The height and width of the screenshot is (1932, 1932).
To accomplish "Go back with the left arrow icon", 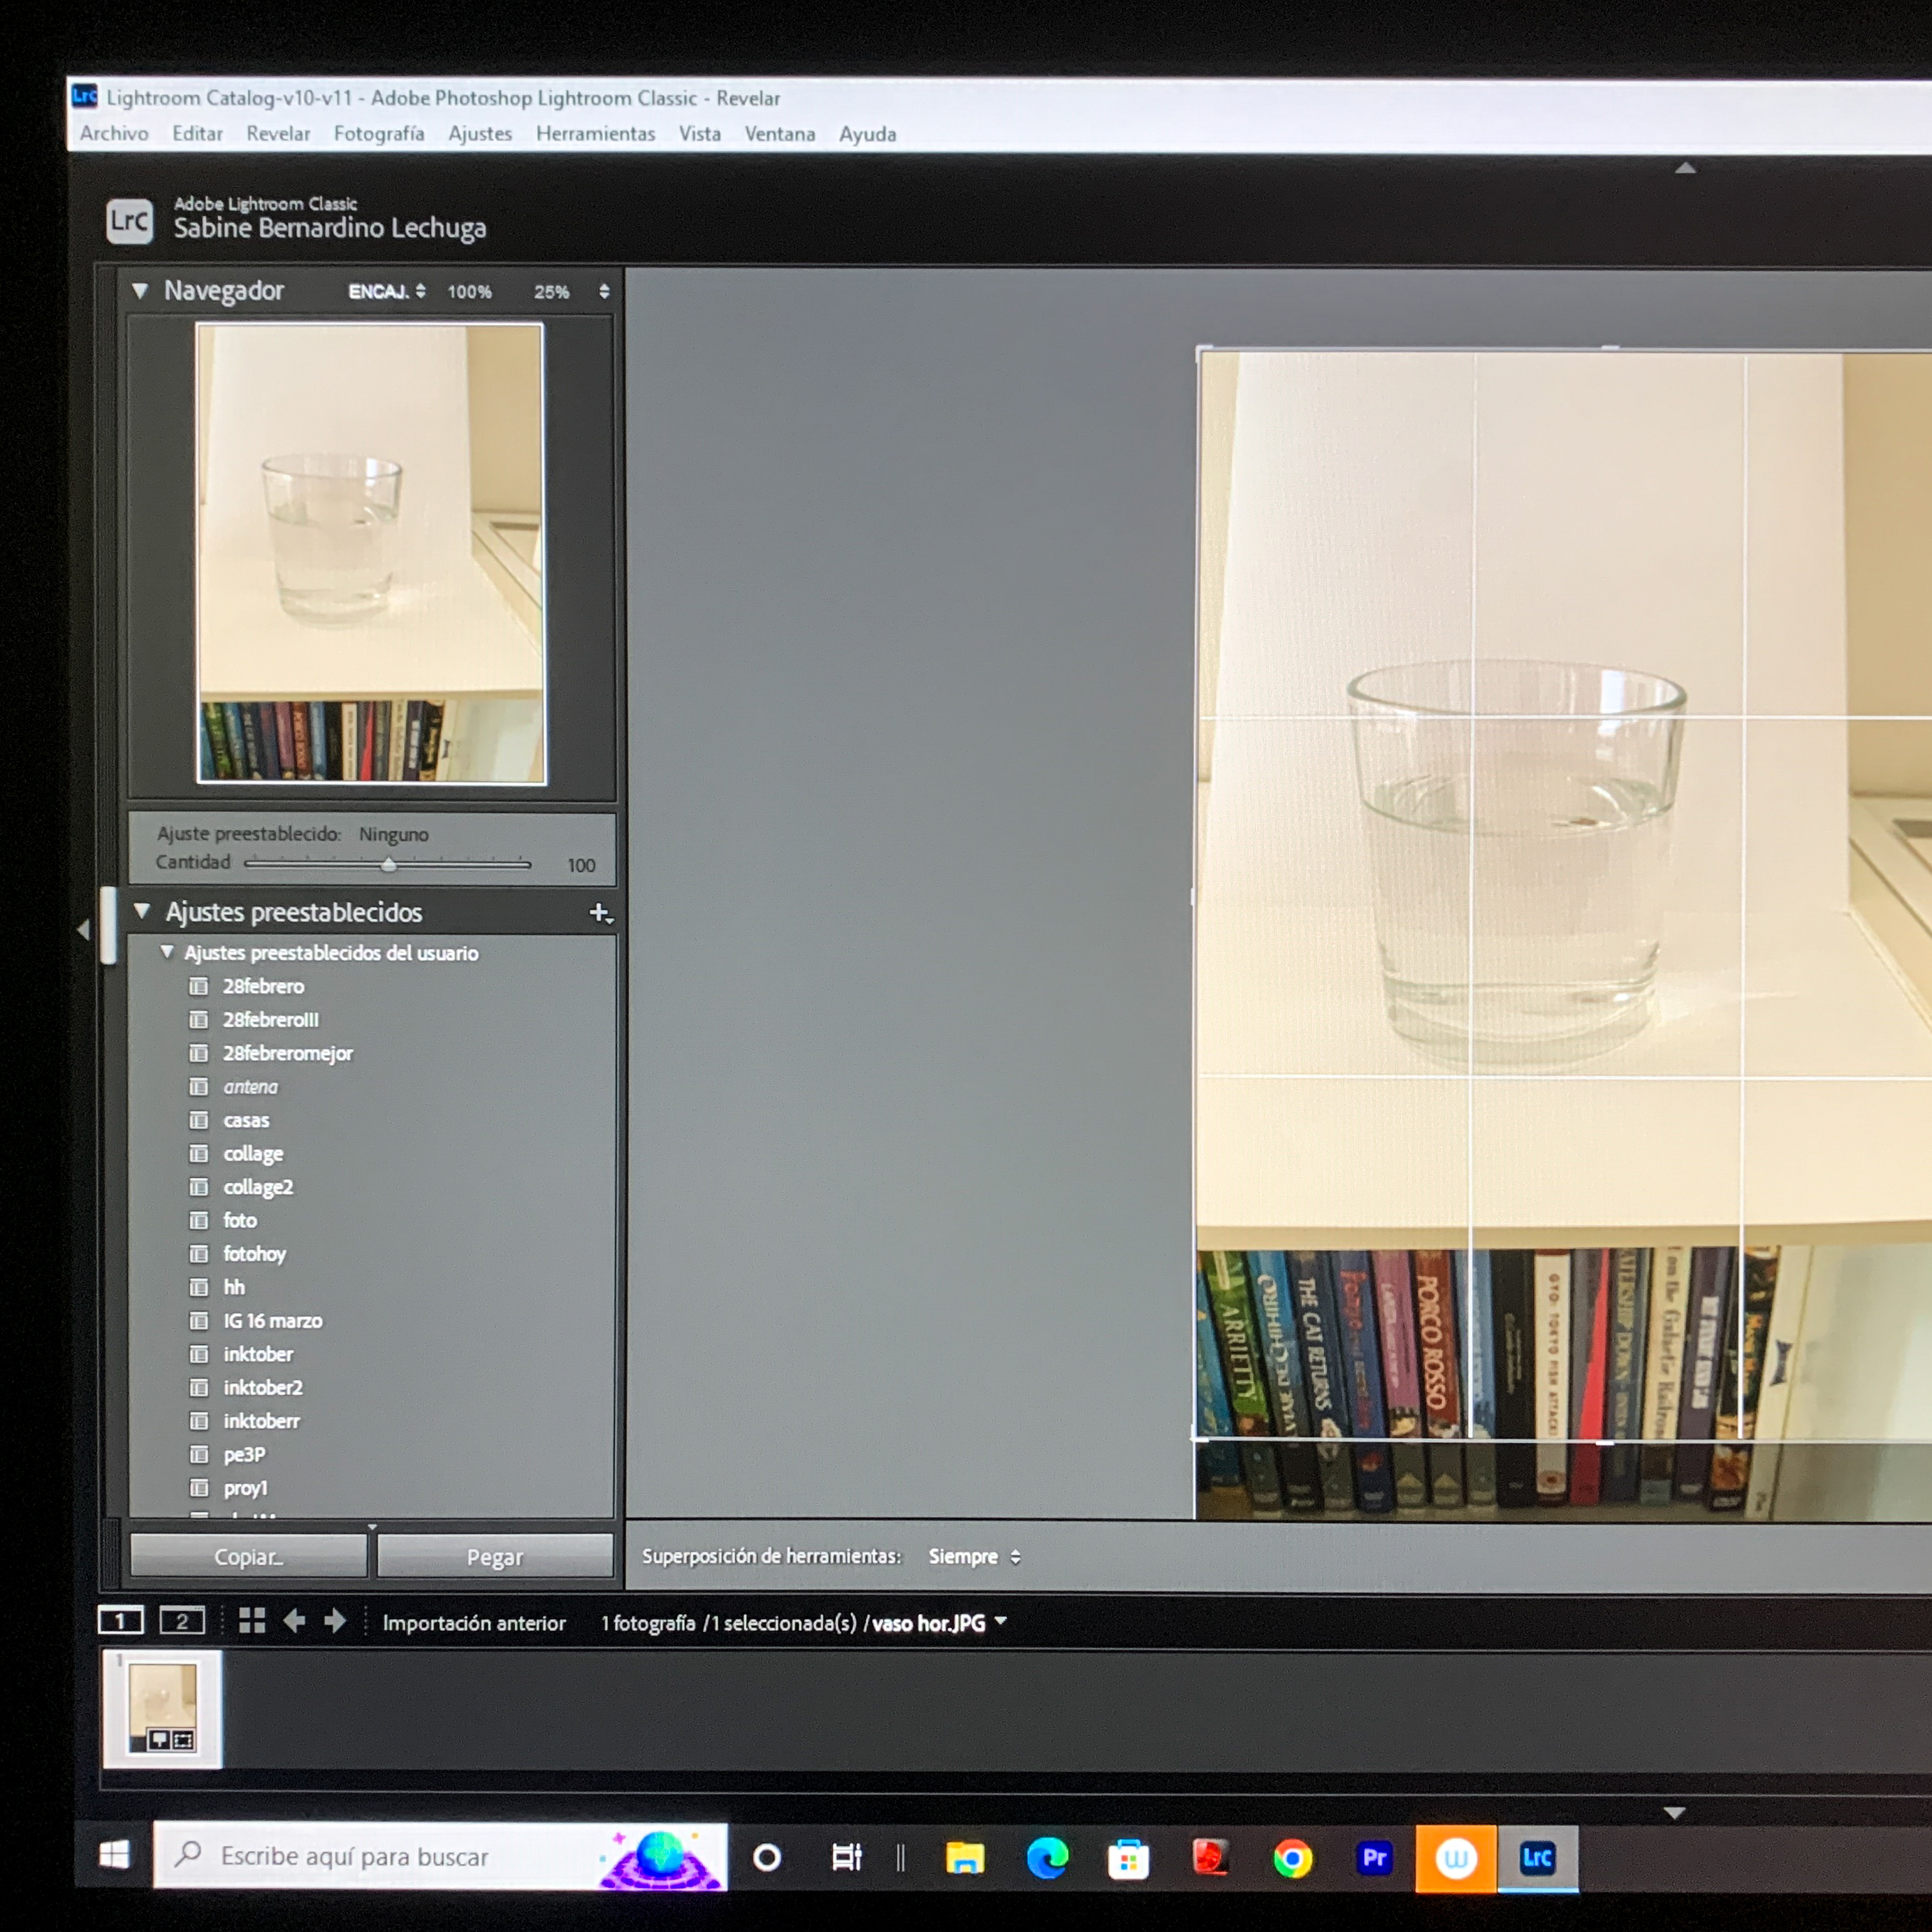I will click(x=294, y=1621).
